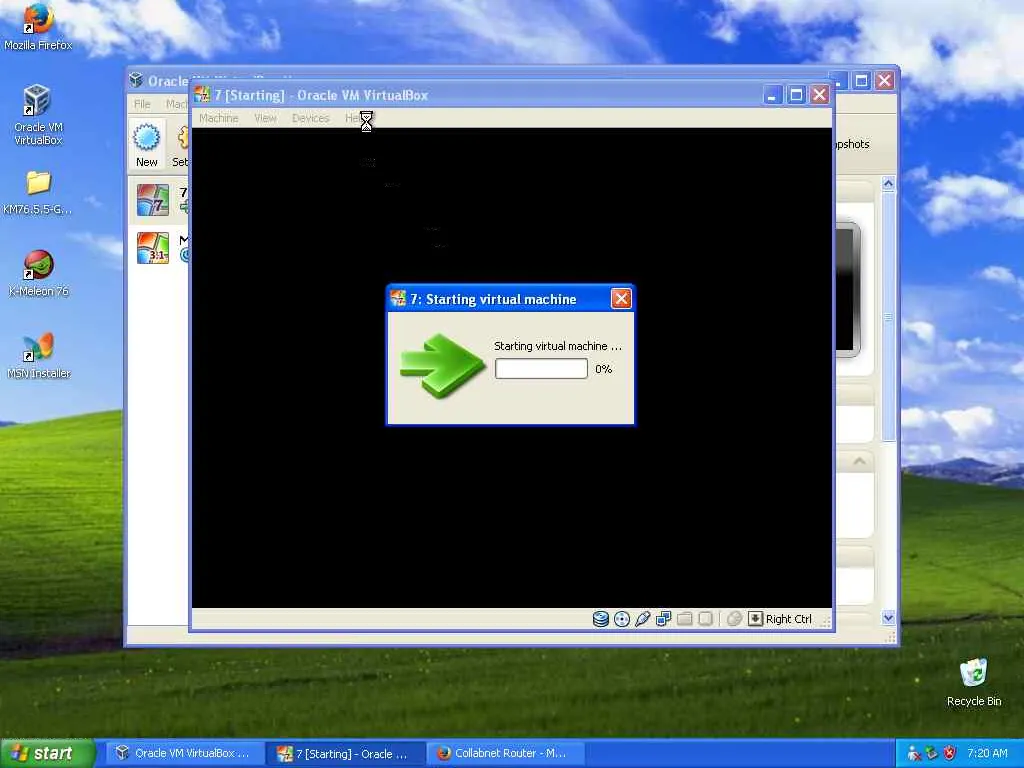Select the Windows 3.1 VM icon in list
The height and width of the screenshot is (768, 1024).
(x=153, y=248)
